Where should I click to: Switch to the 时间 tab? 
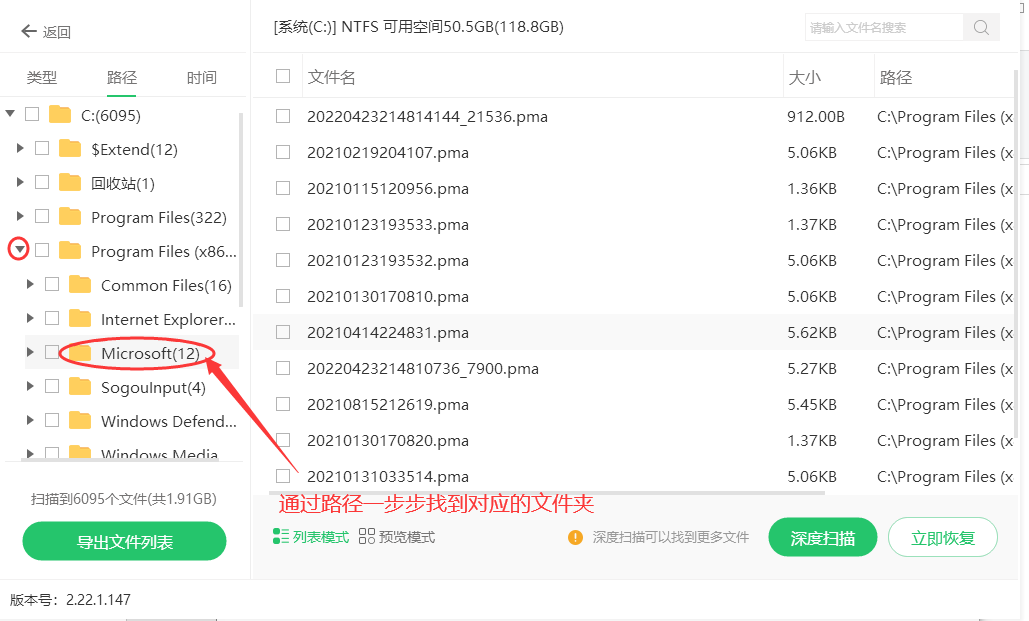(x=202, y=77)
